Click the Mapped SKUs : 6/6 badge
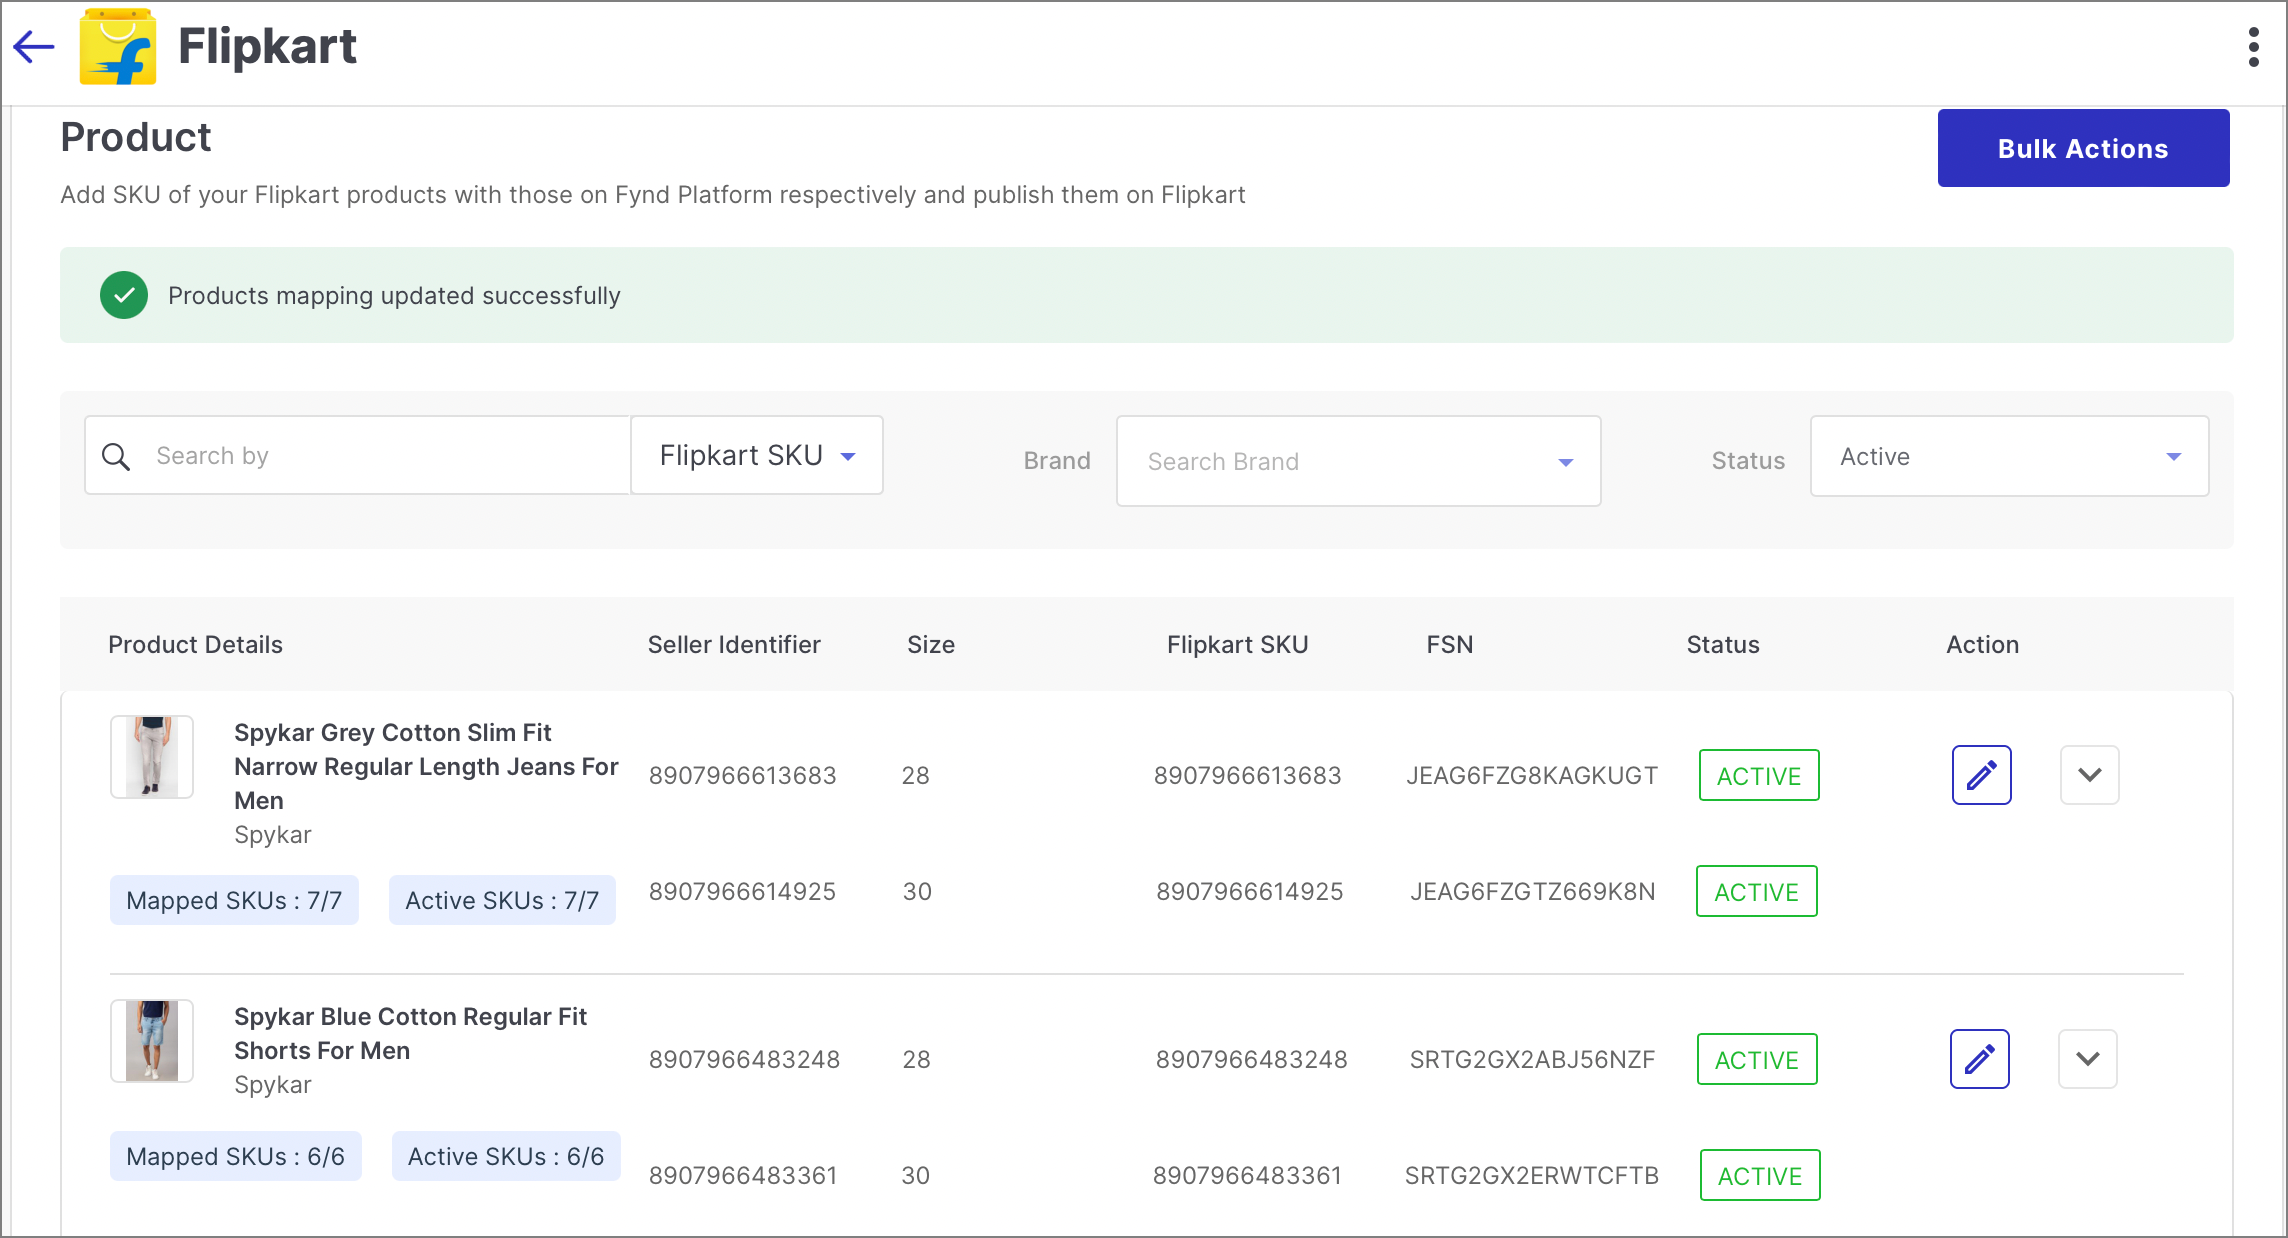2288x1238 pixels. coord(235,1156)
